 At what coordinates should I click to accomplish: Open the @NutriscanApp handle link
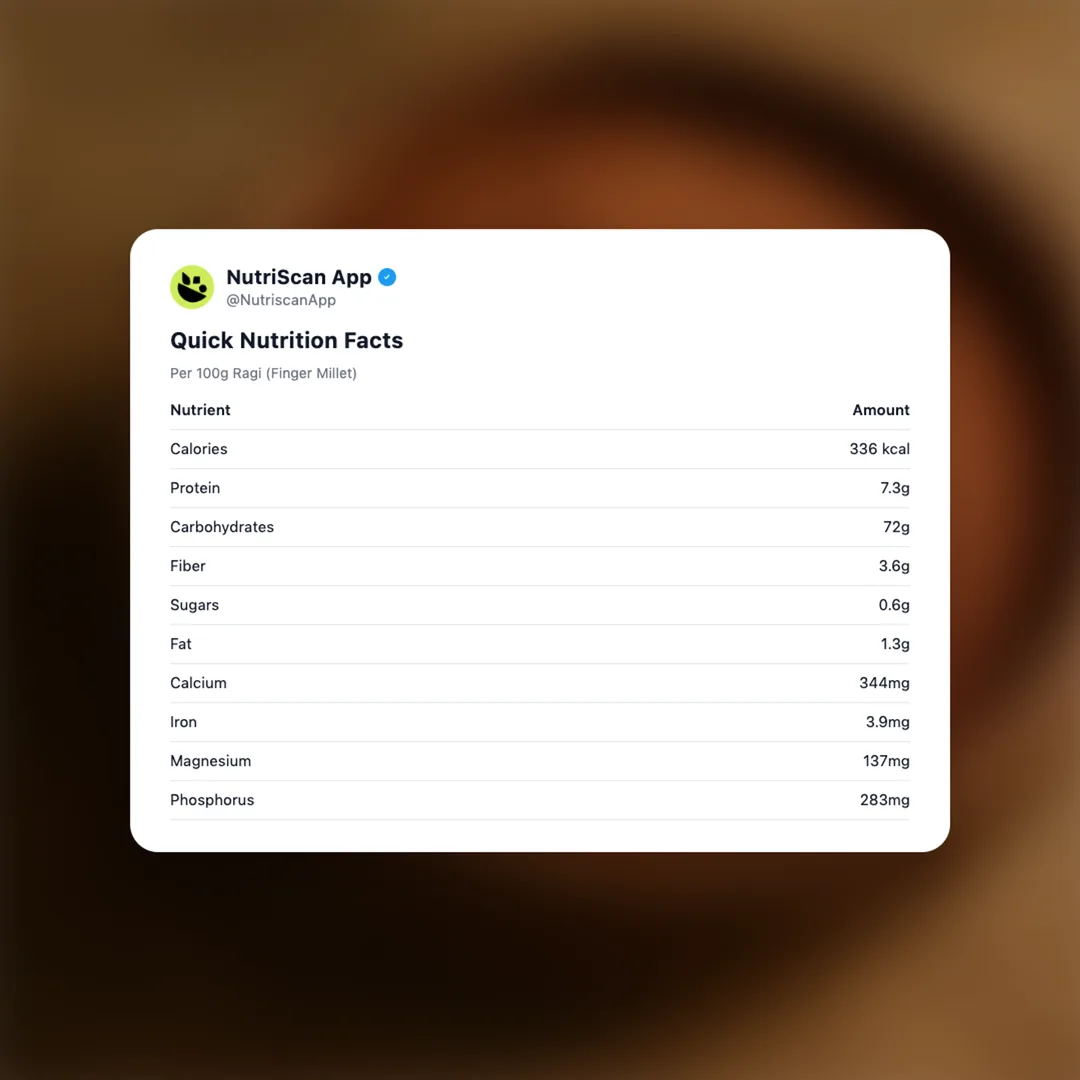[281, 300]
